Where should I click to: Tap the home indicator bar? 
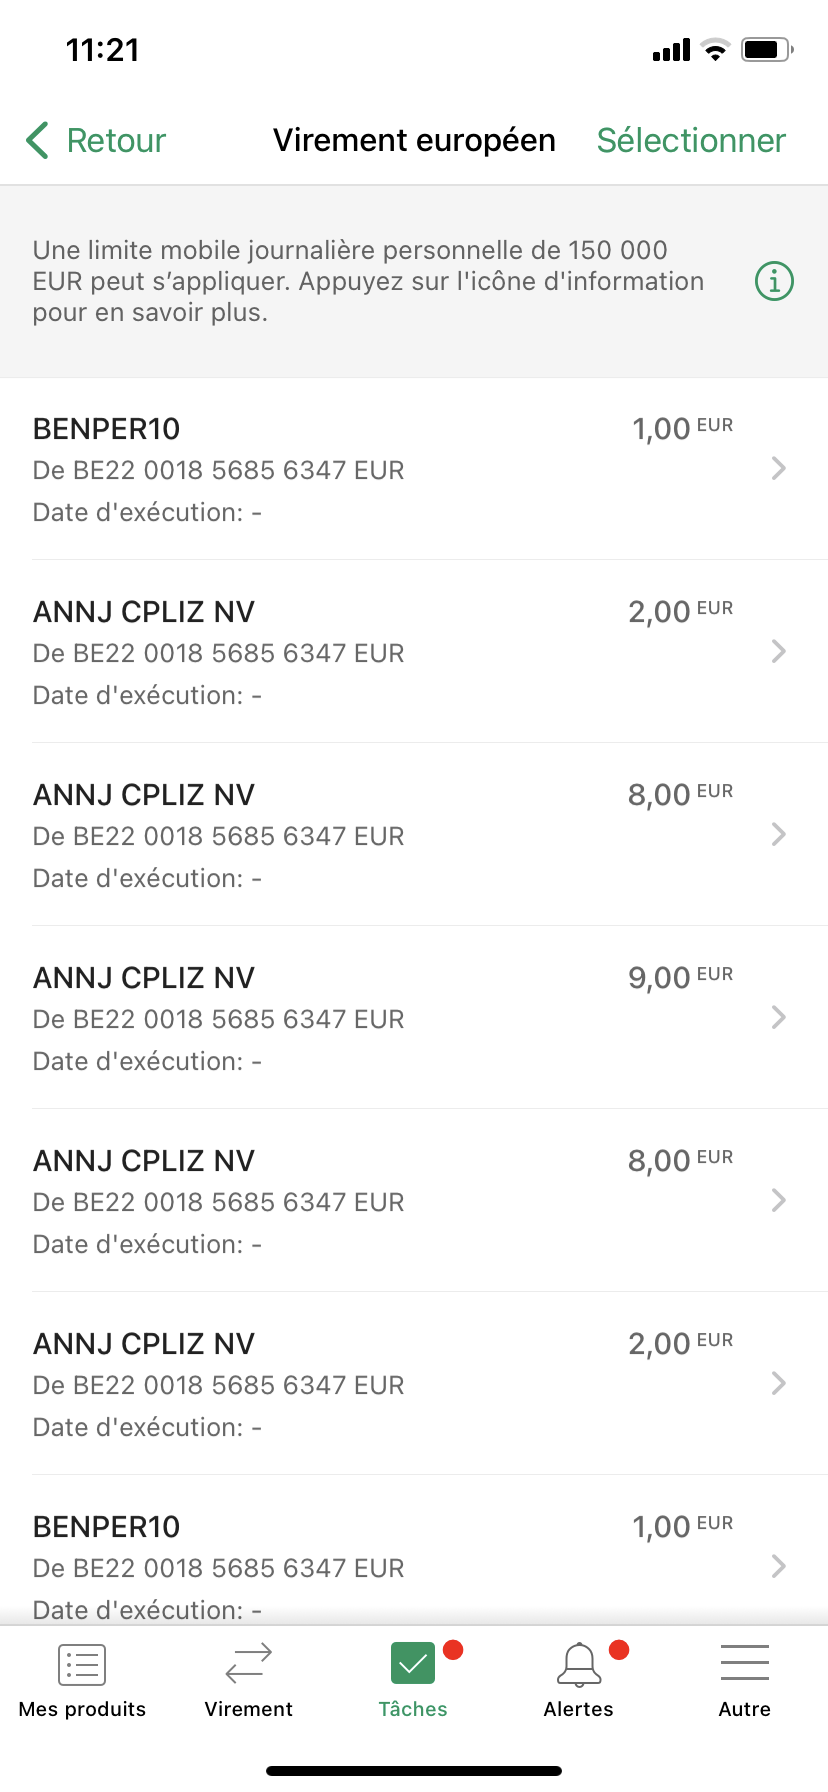414,1771
